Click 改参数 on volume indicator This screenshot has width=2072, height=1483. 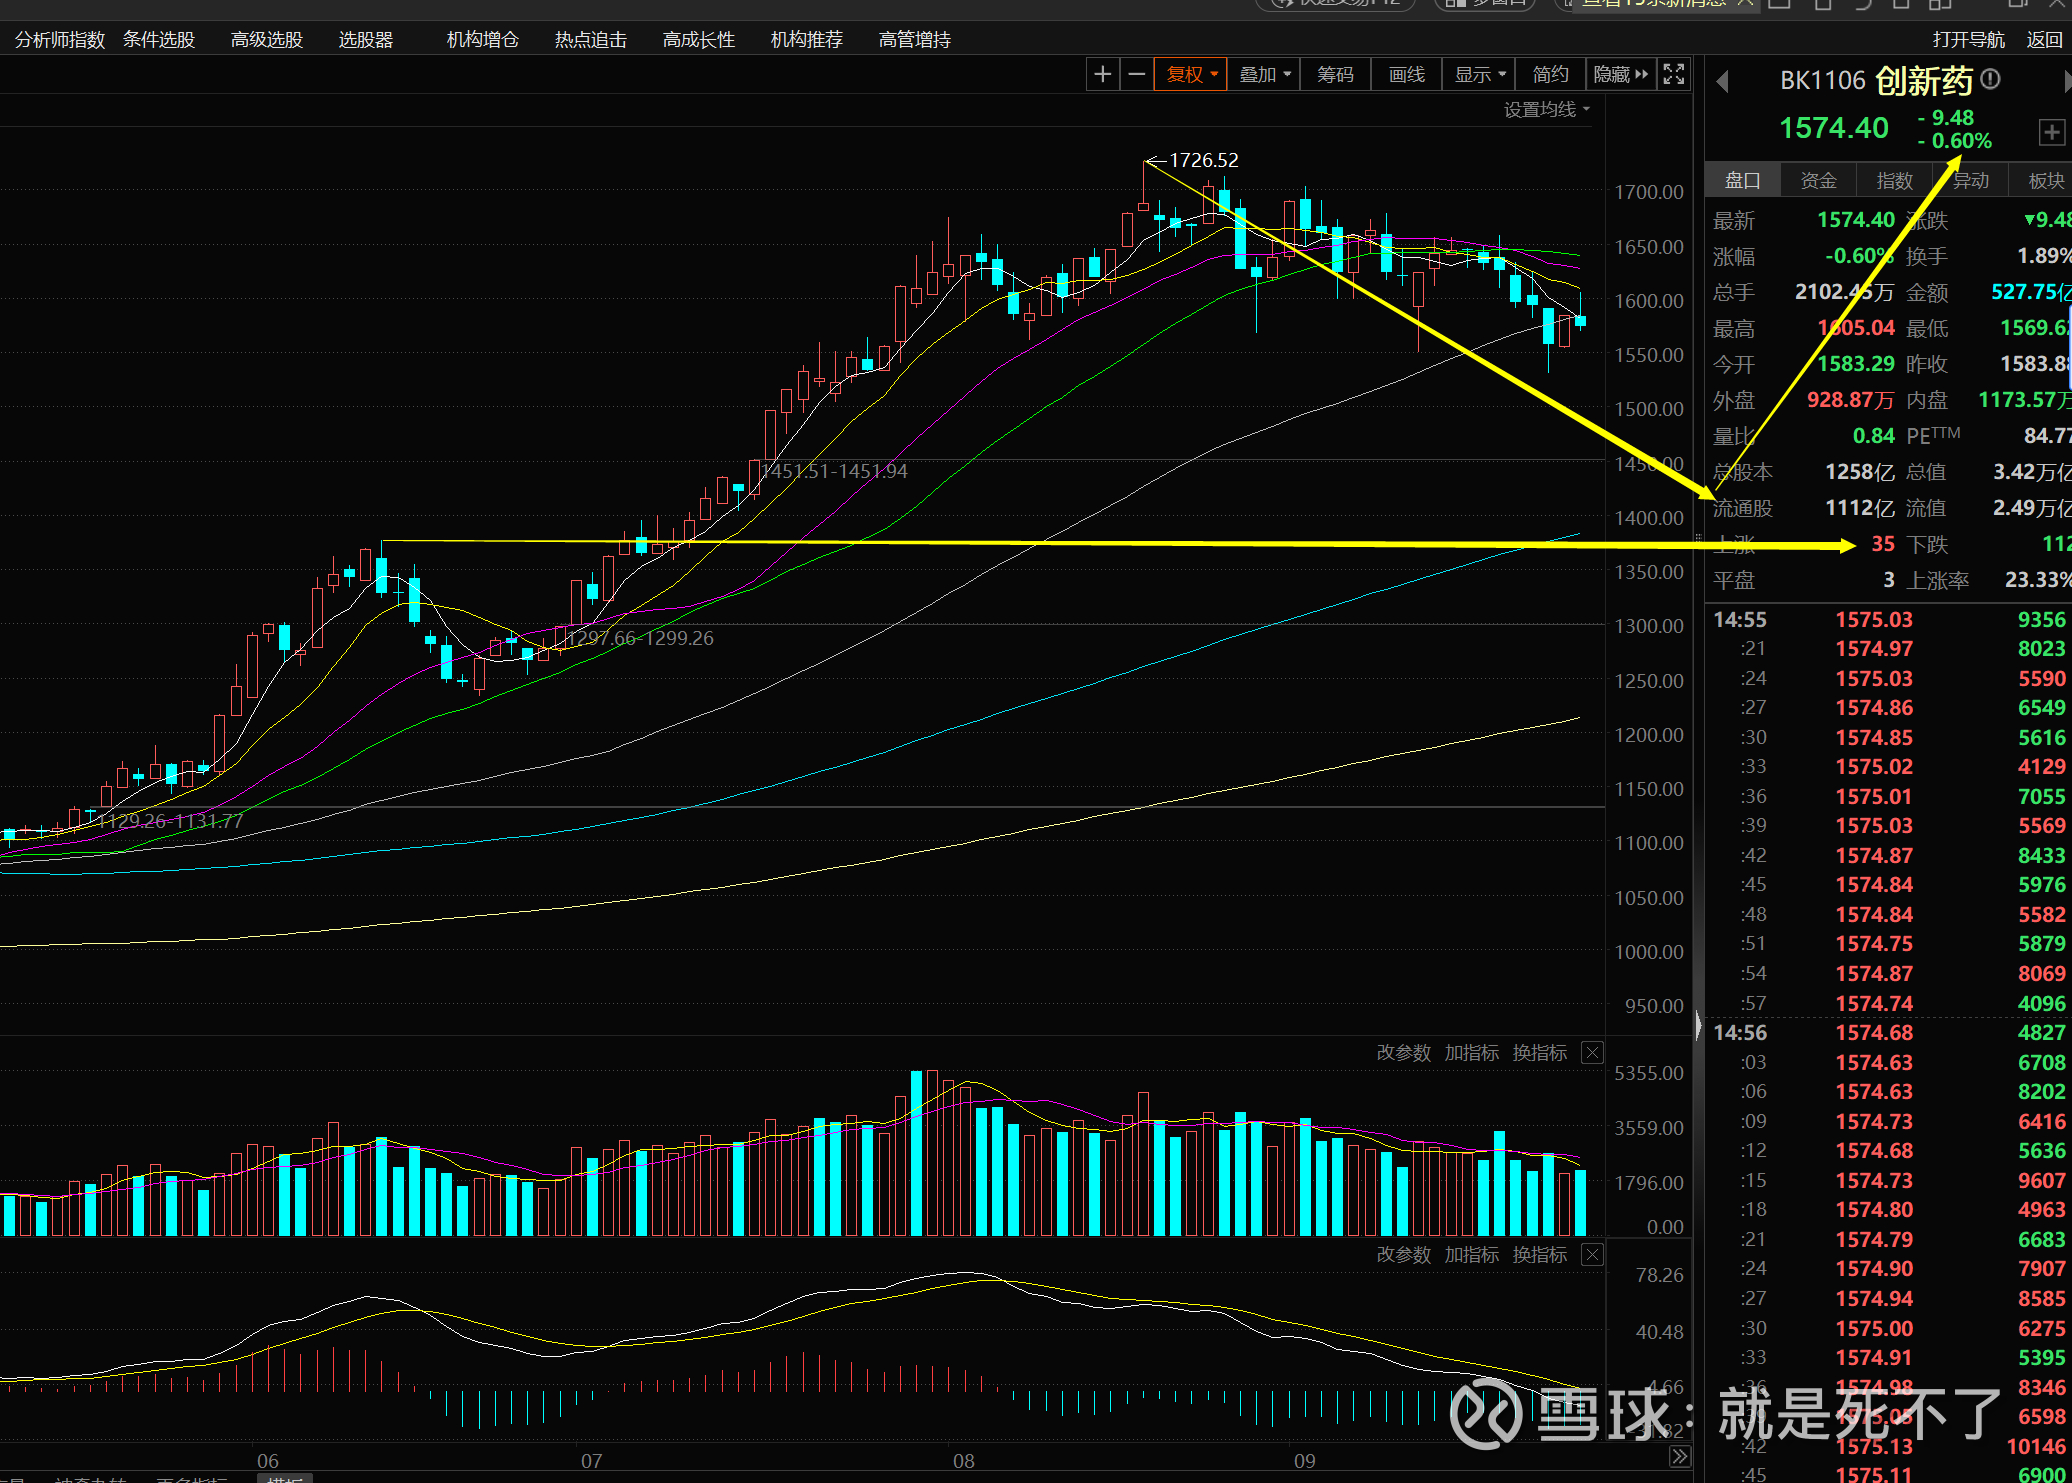(1403, 1053)
